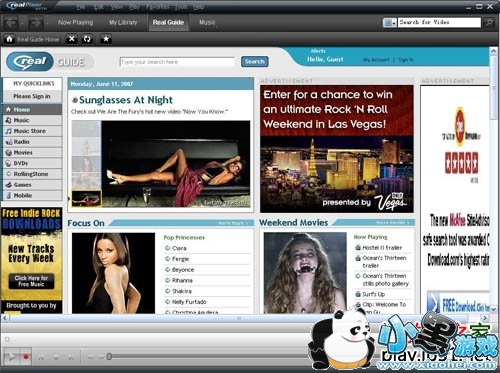Viewport: 500px width, 373px height.
Task: Open the Ciara link under Pop Princesses
Action: (x=179, y=248)
